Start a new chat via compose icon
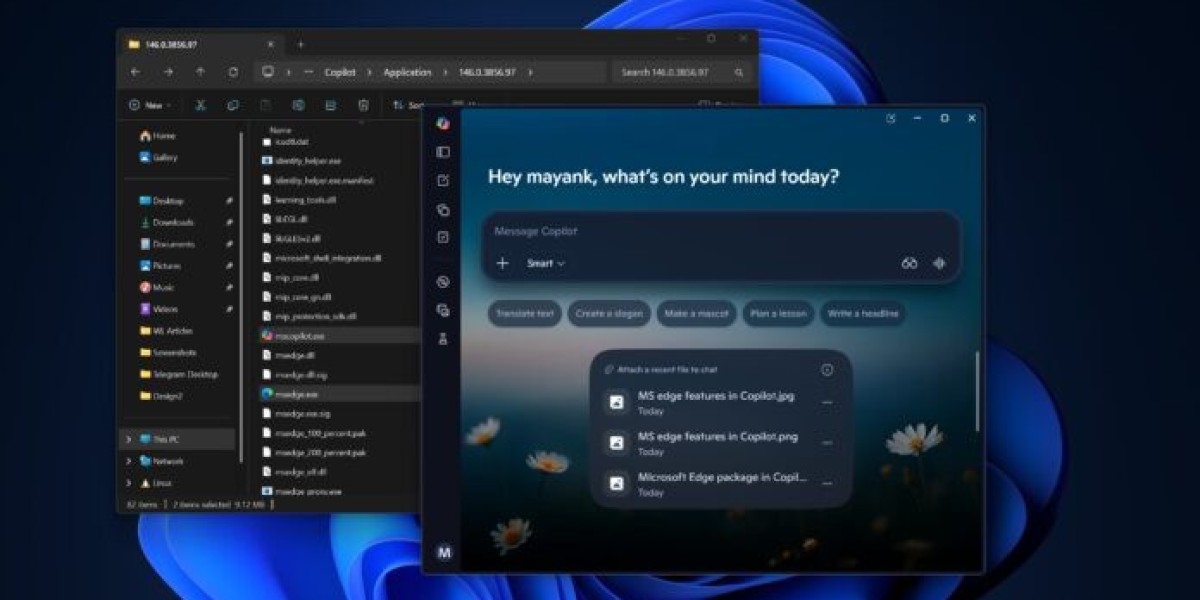The width and height of the screenshot is (1200, 600). click(443, 181)
